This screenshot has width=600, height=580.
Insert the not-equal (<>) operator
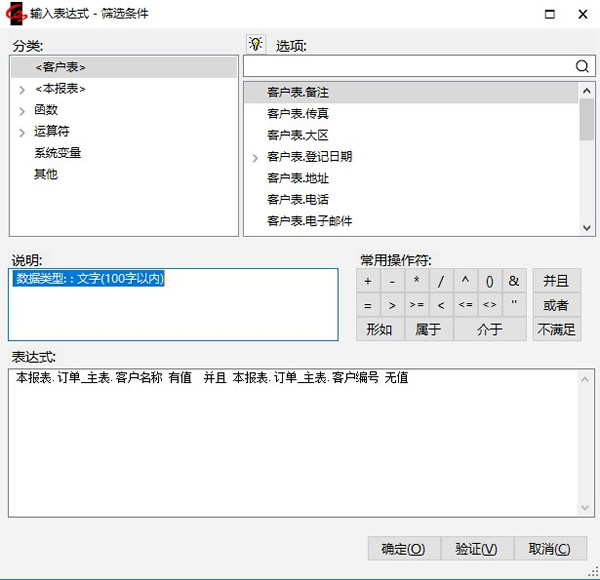pos(489,305)
